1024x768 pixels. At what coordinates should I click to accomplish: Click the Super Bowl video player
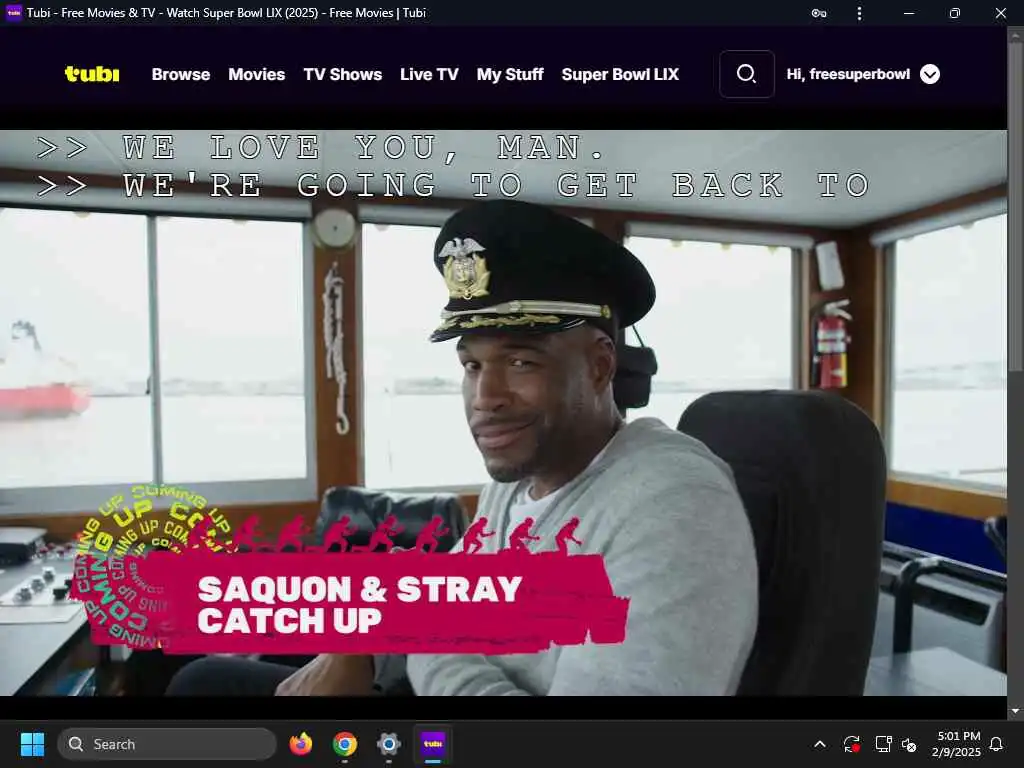(503, 413)
